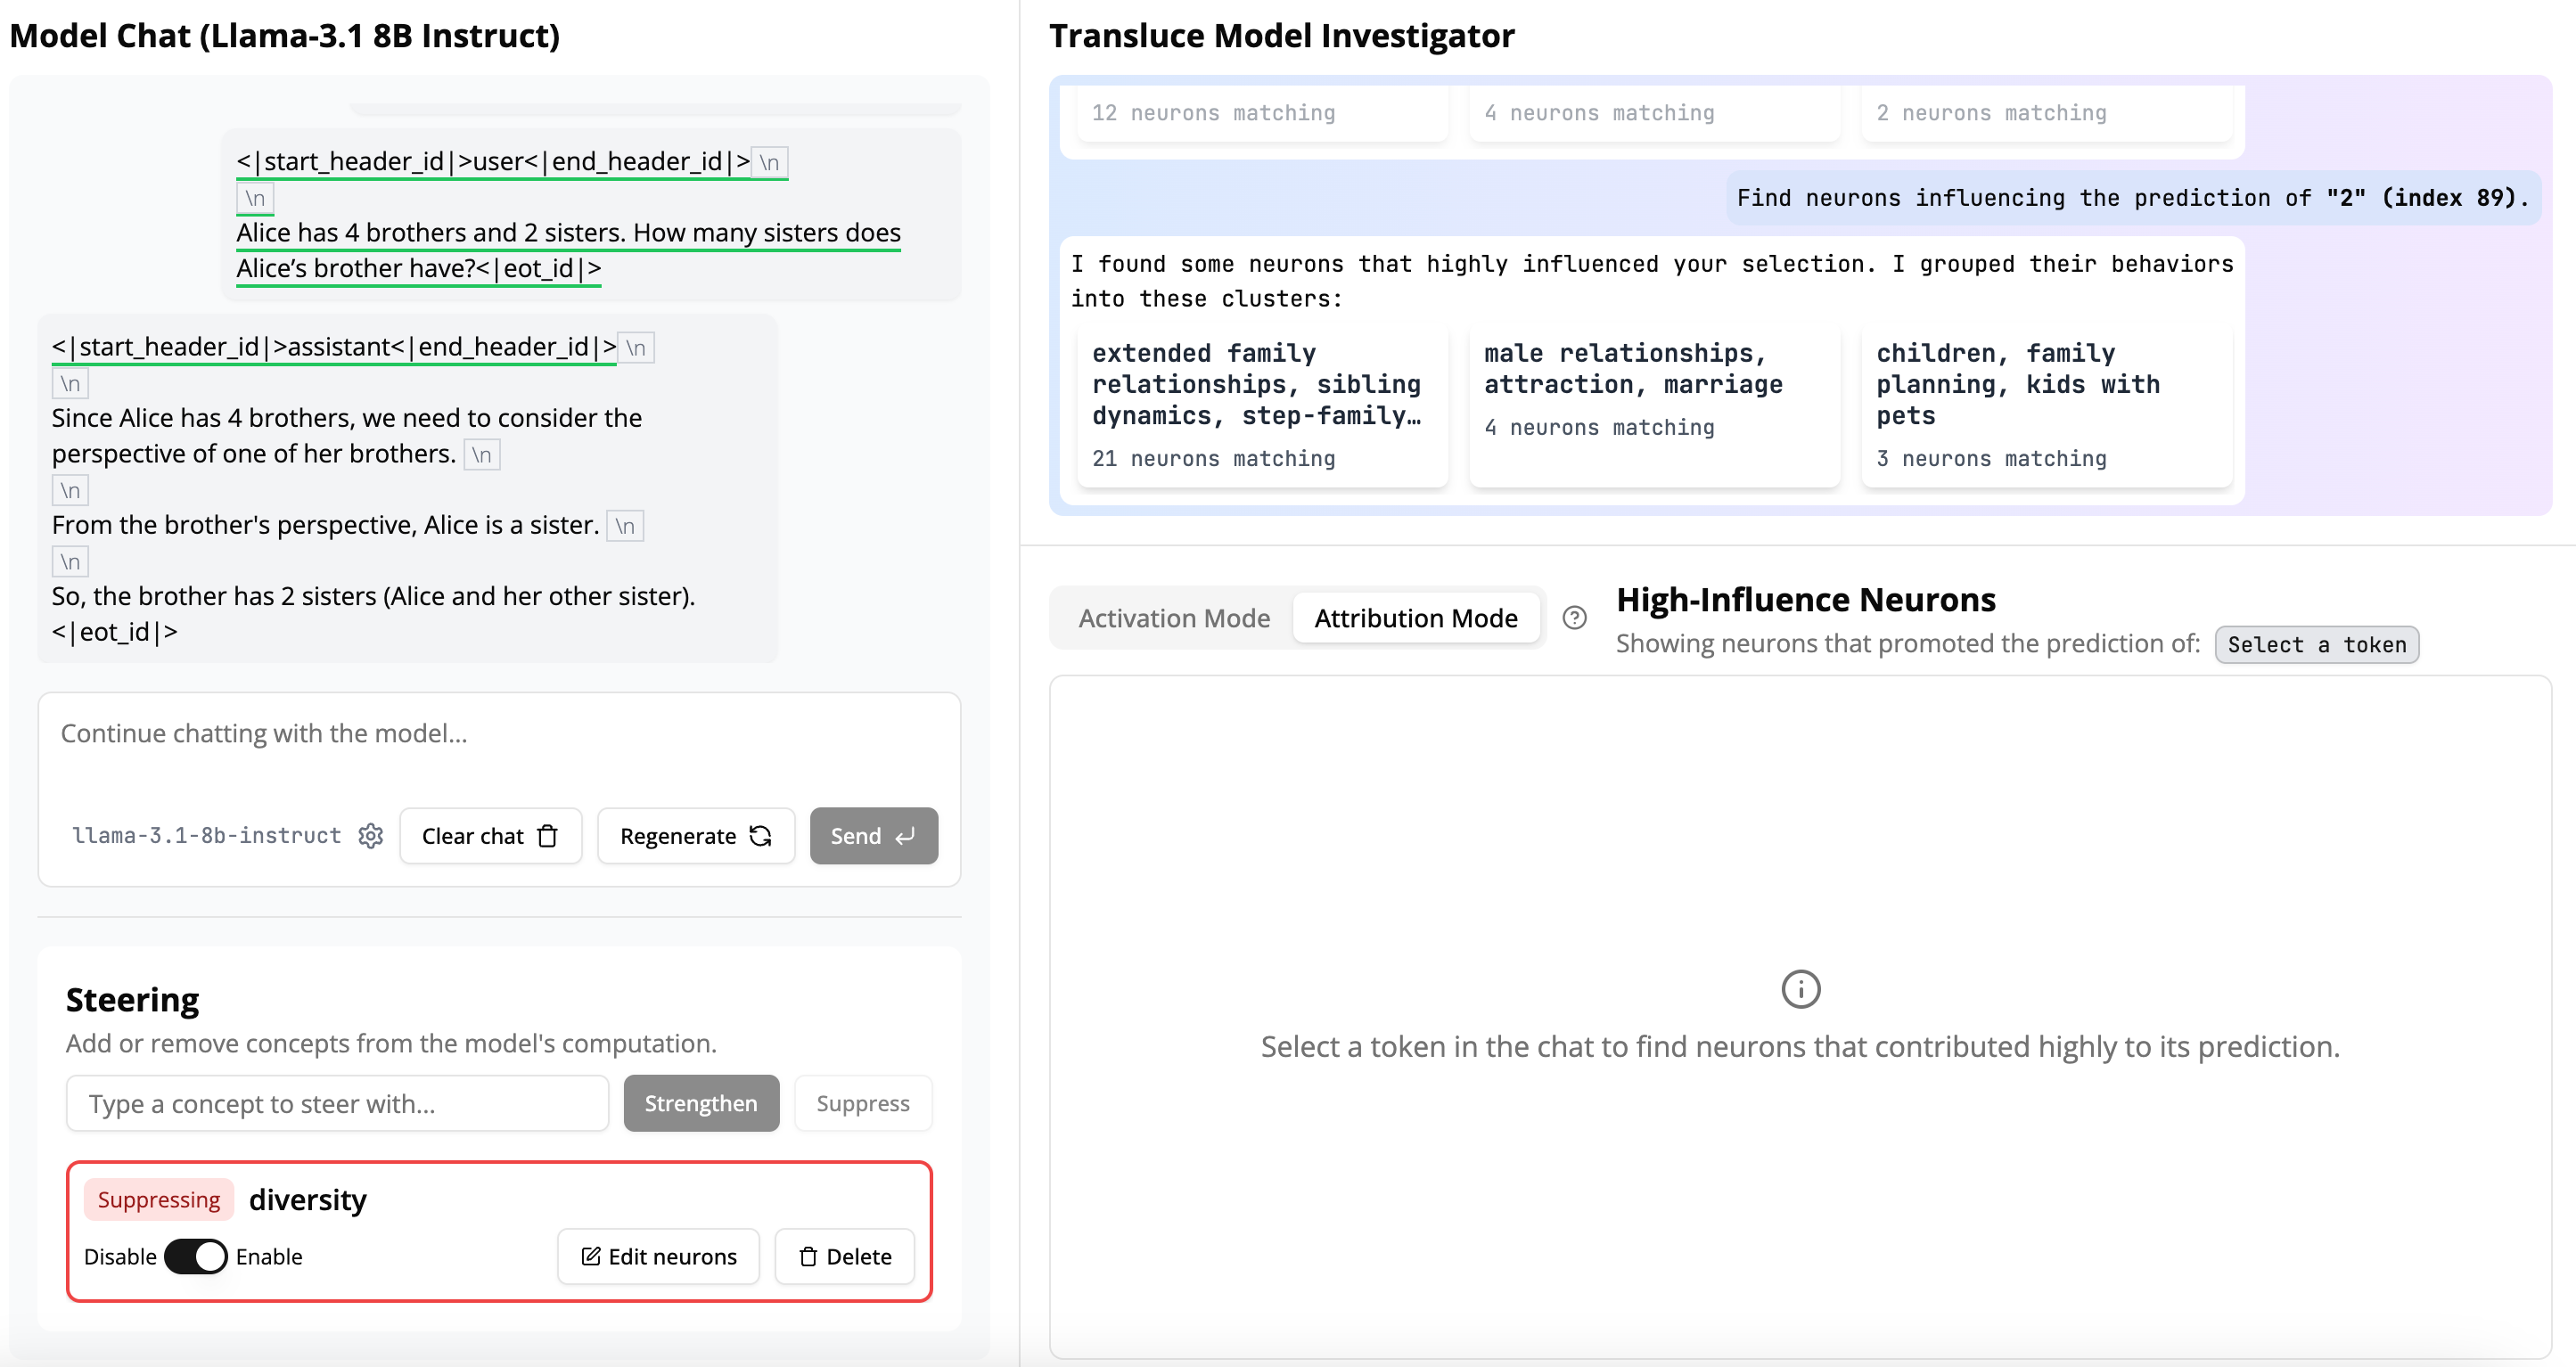Open model settings gear icon

click(370, 836)
